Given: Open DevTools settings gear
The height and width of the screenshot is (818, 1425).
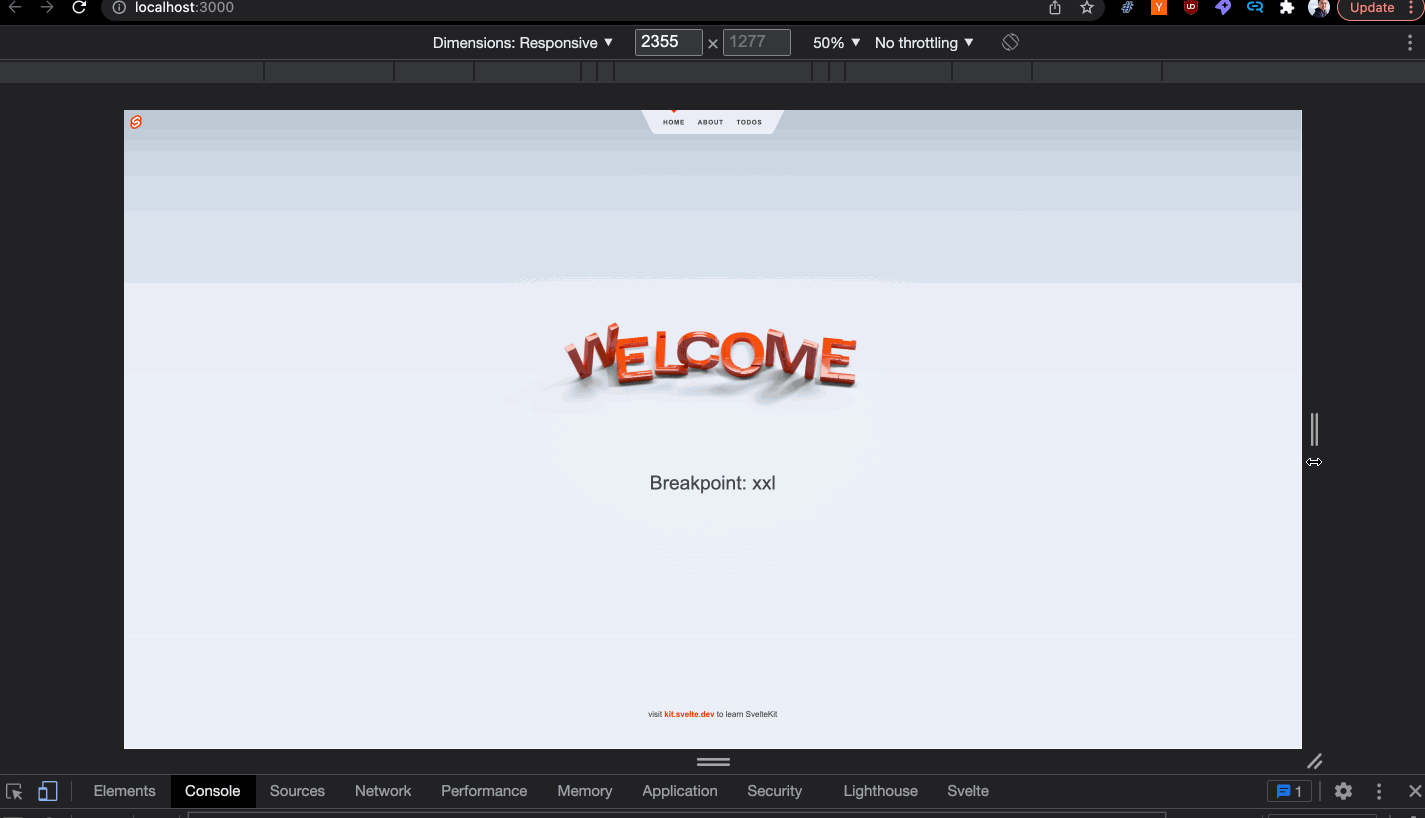Looking at the screenshot, I should coord(1343,791).
